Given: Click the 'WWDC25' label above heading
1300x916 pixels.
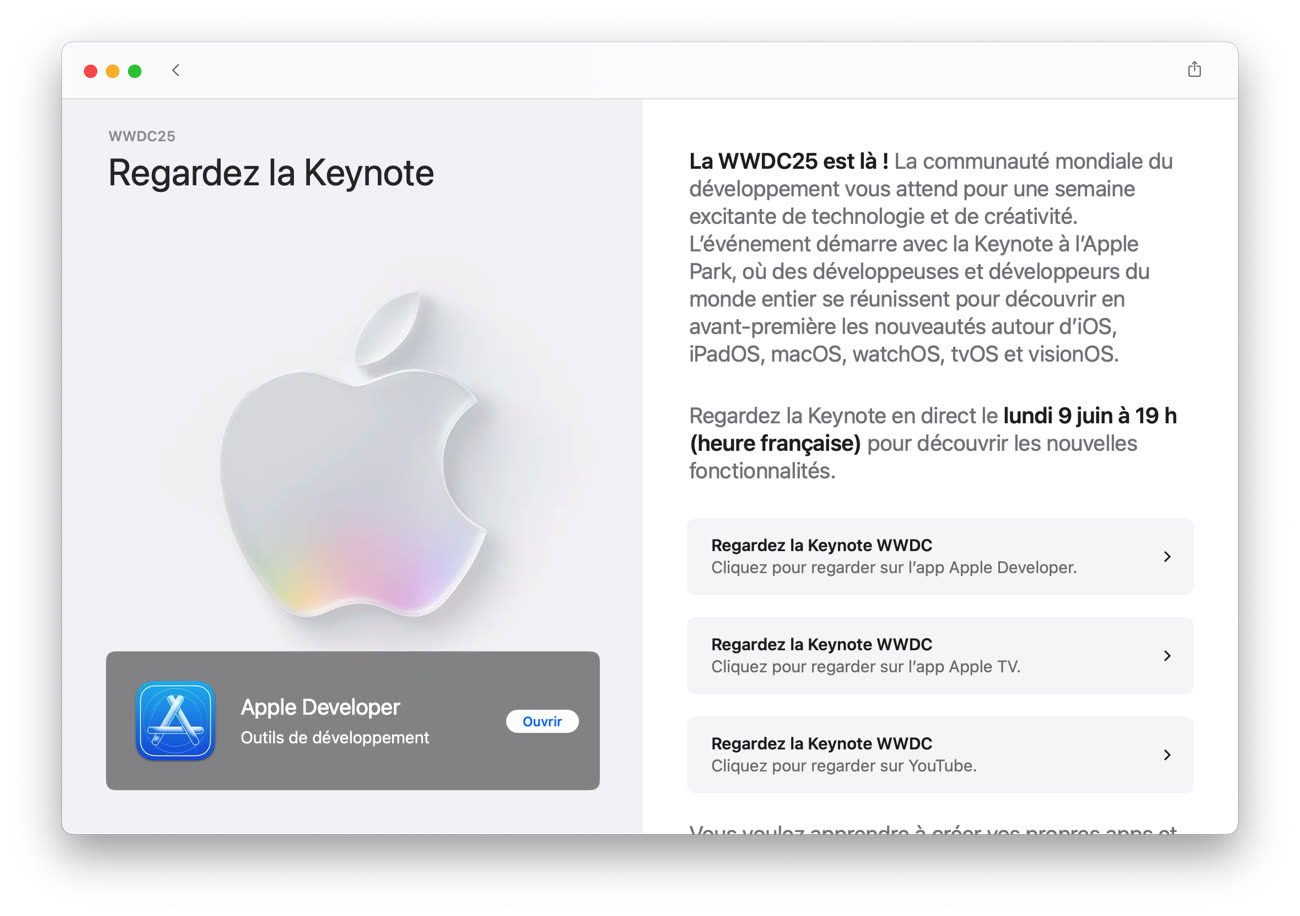Looking at the screenshot, I should coord(142,136).
